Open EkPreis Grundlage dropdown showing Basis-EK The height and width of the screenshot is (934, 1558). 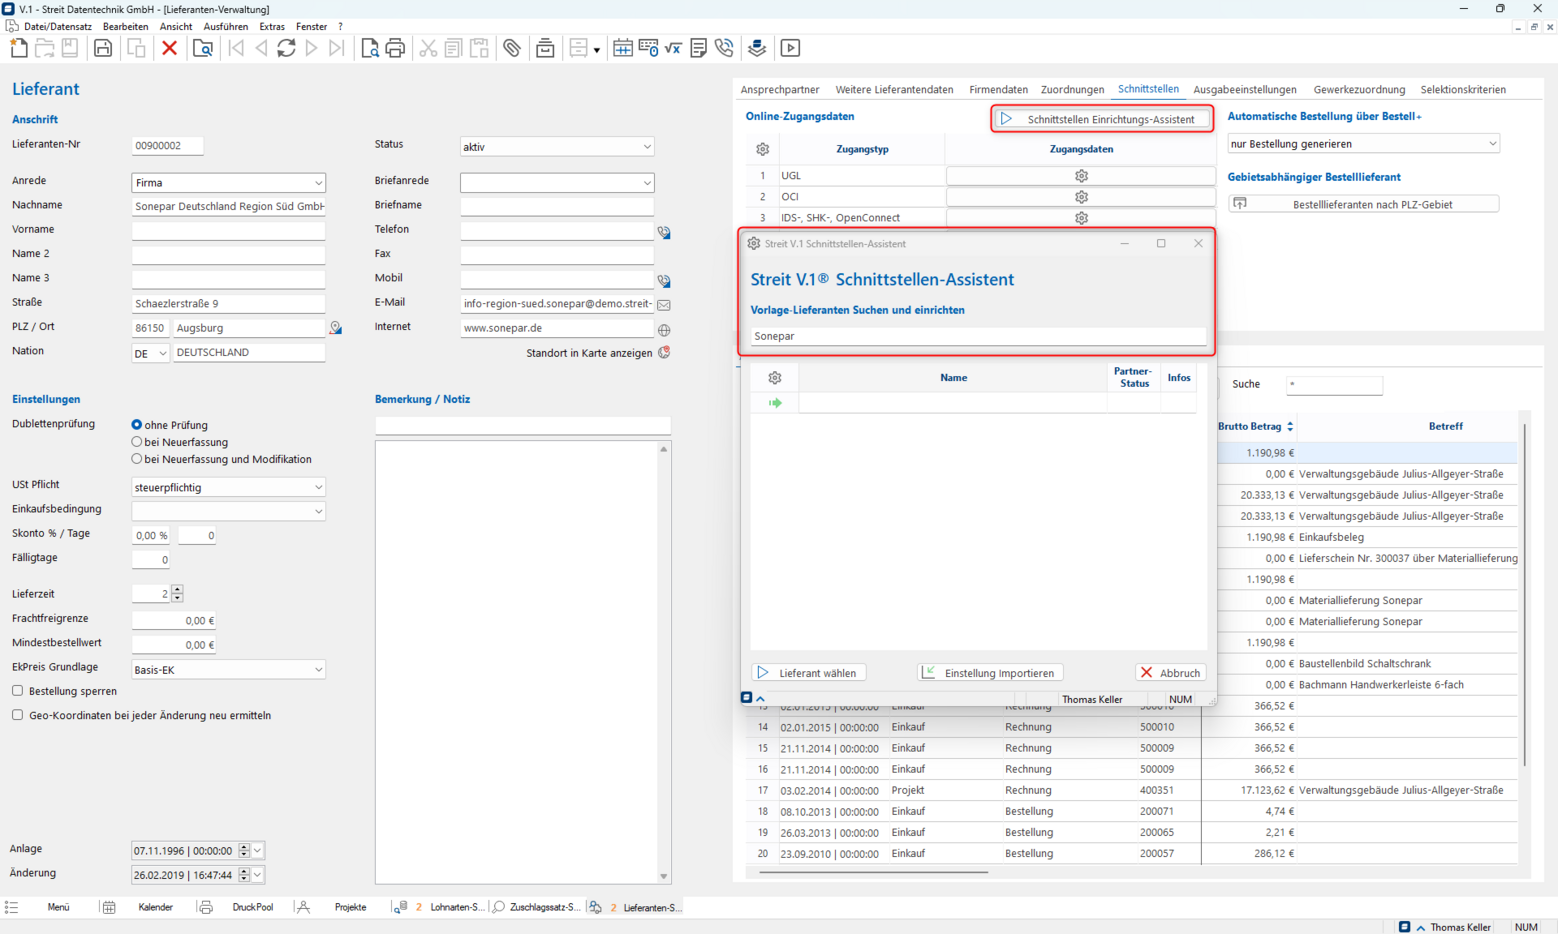pos(228,670)
